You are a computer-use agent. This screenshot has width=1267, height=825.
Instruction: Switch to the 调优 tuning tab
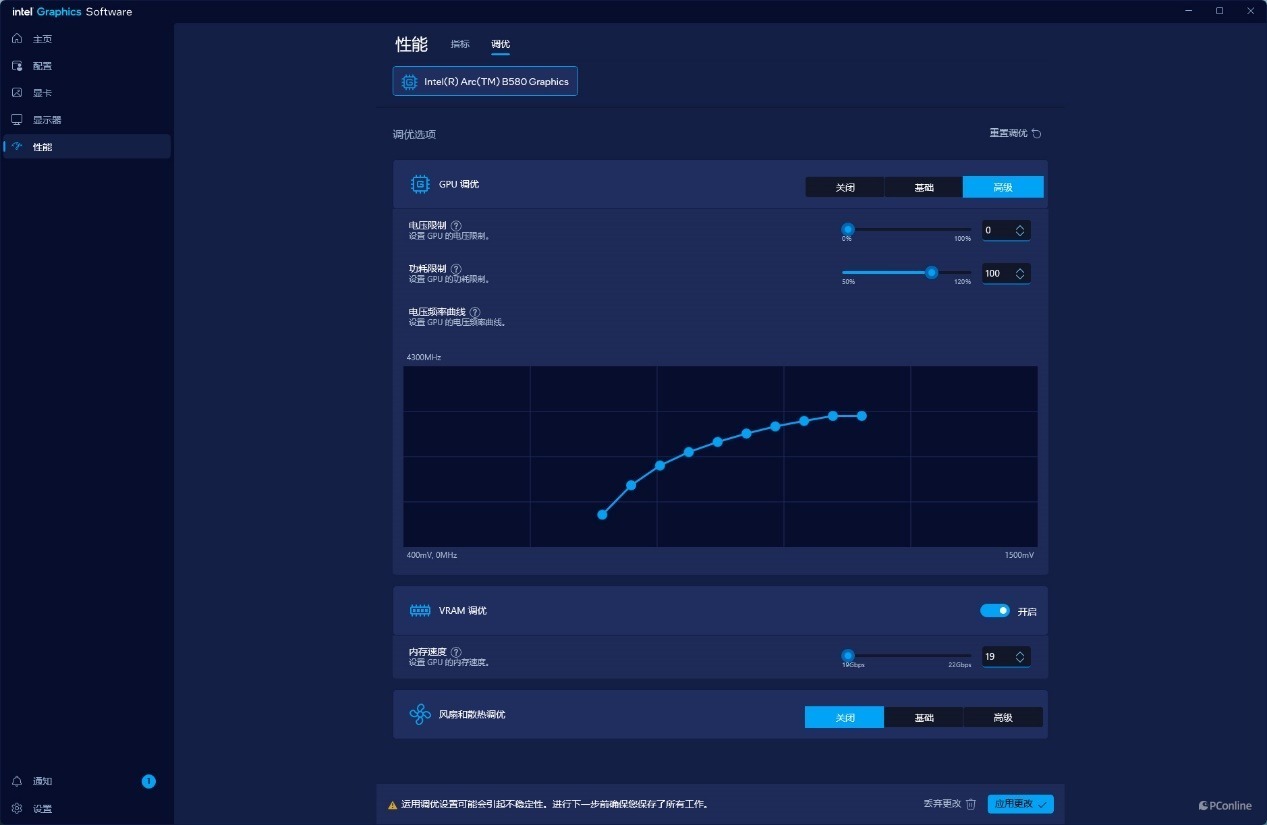500,45
